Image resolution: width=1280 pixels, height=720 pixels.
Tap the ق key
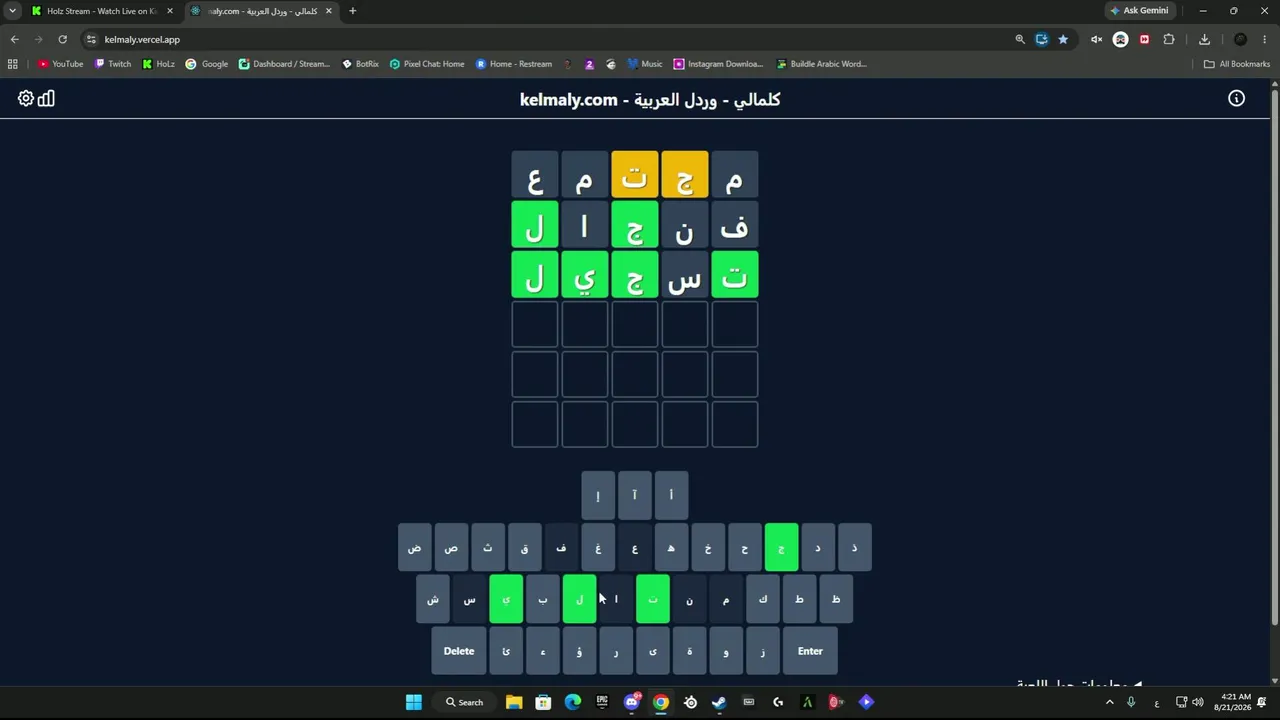click(525, 548)
